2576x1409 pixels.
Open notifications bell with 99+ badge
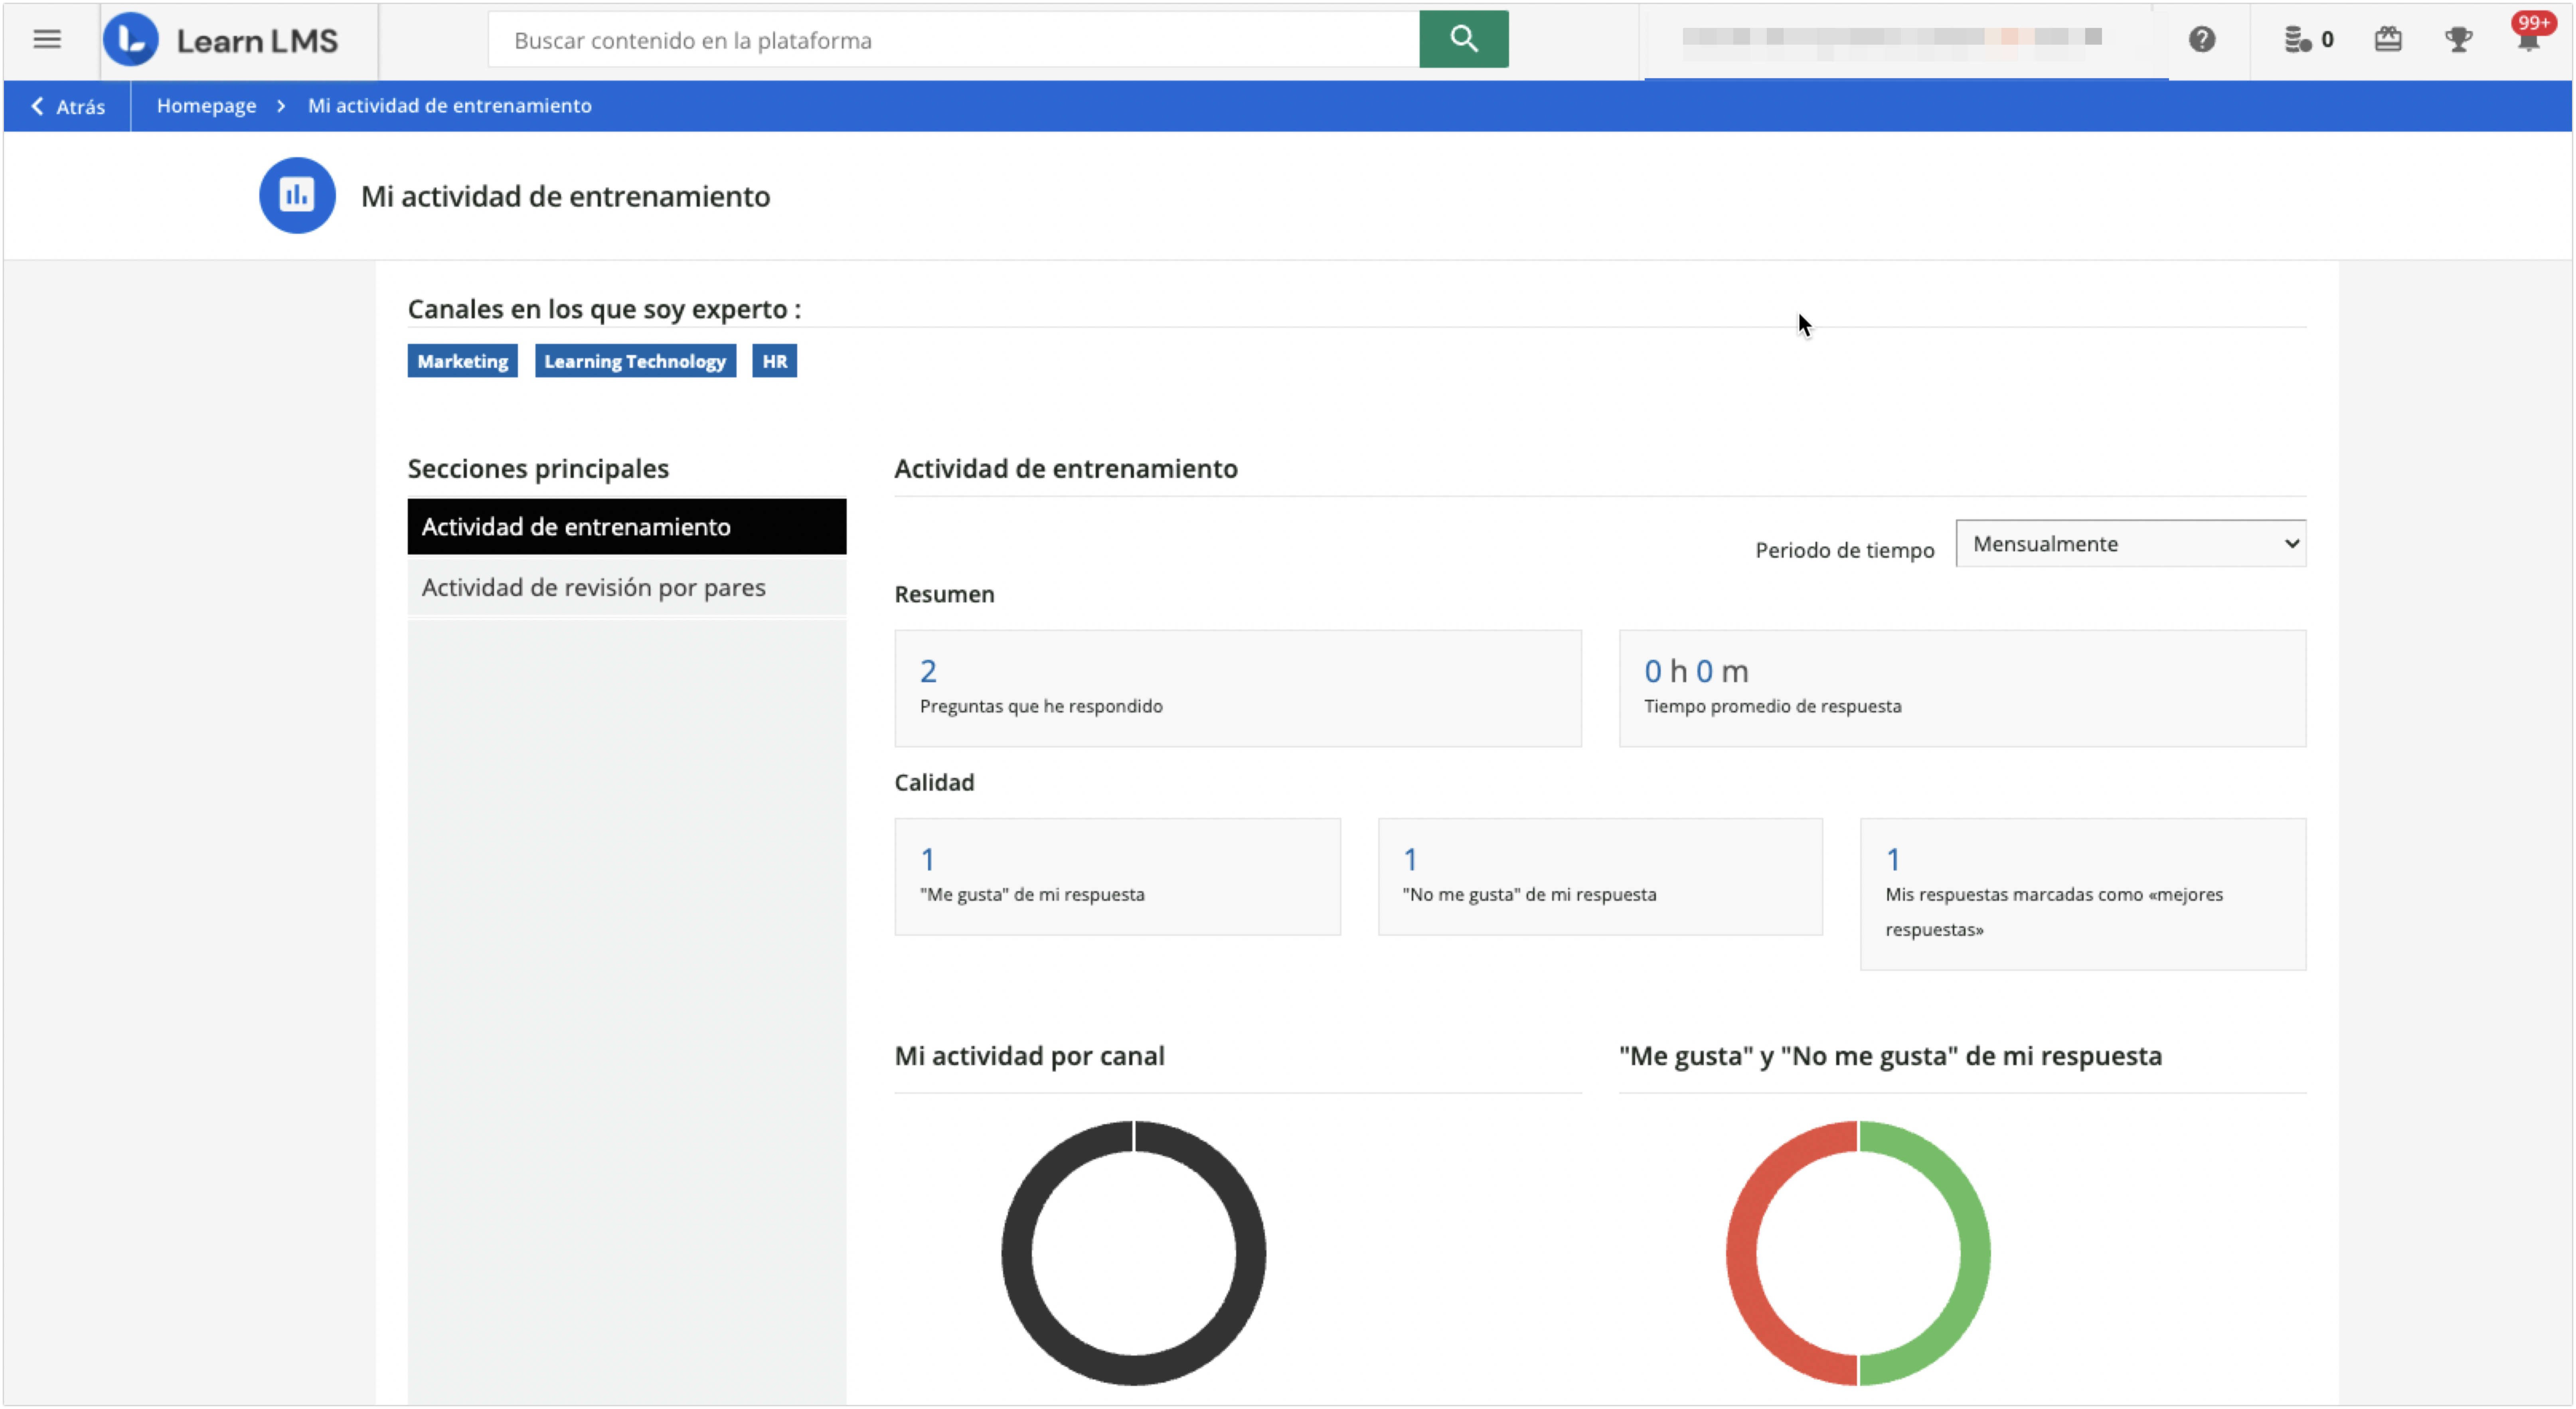2529,36
